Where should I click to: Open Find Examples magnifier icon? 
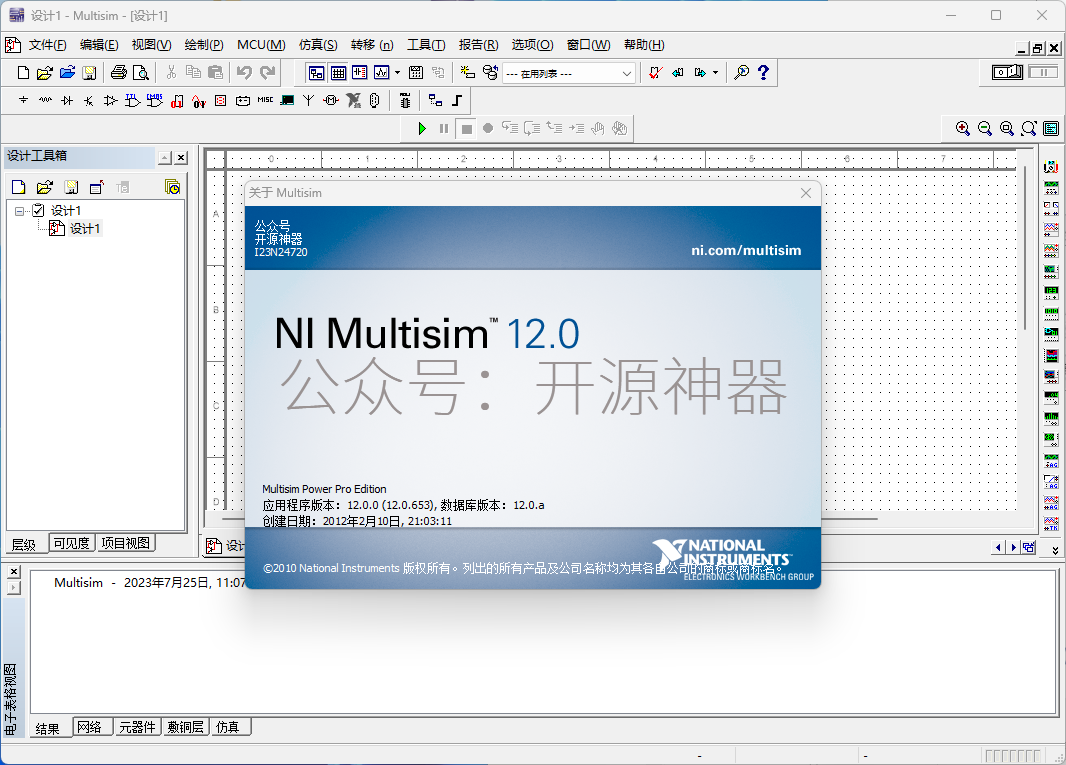pos(742,73)
